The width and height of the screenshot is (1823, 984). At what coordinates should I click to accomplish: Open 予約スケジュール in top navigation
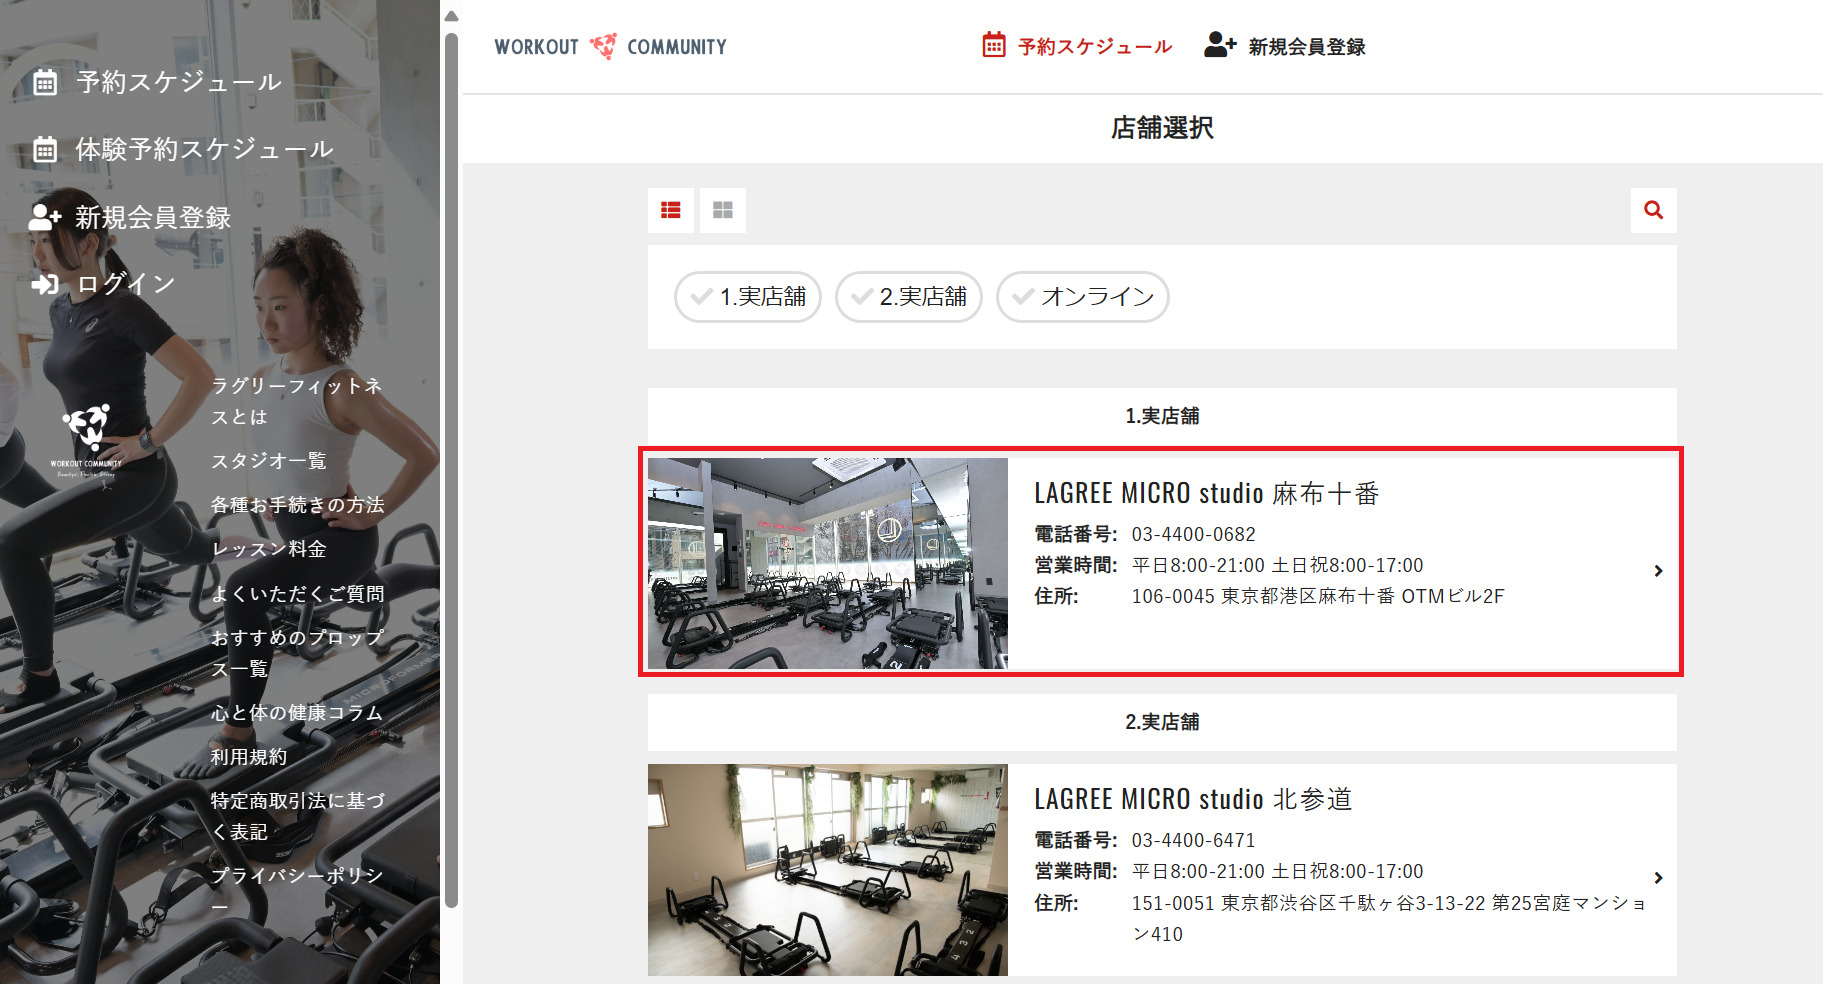click(x=1095, y=47)
